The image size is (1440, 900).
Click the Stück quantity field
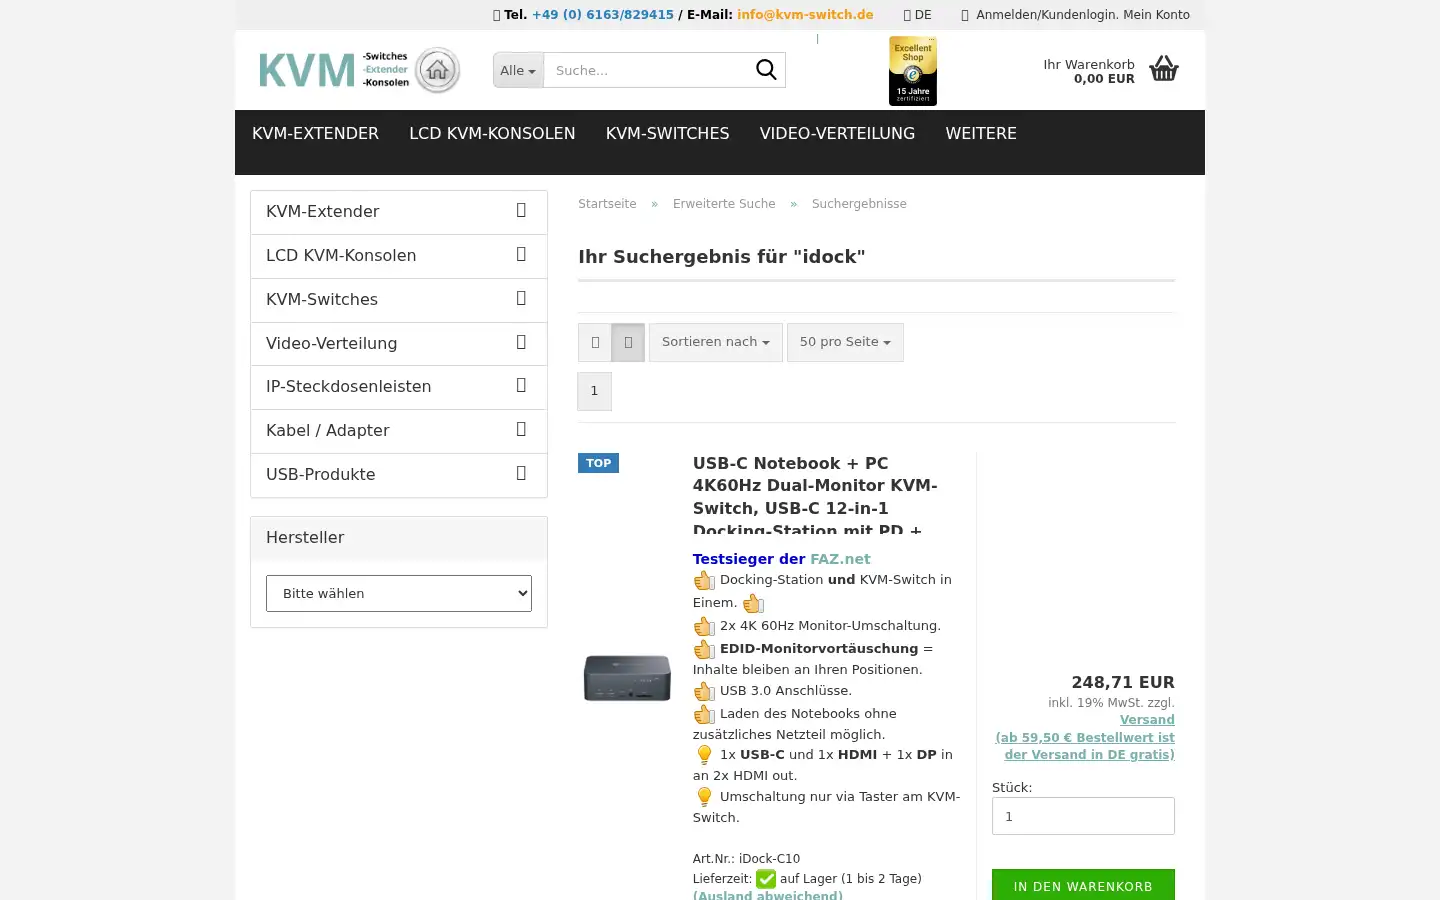coord(1083,816)
